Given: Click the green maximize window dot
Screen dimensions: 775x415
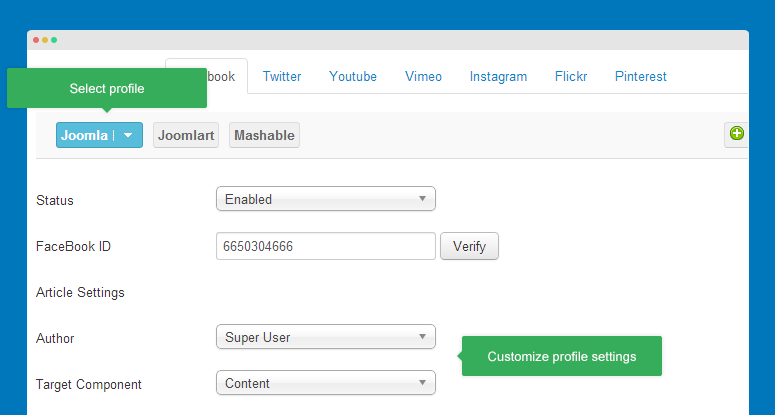Looking at the screenshot, I should (x=54, y=40).
